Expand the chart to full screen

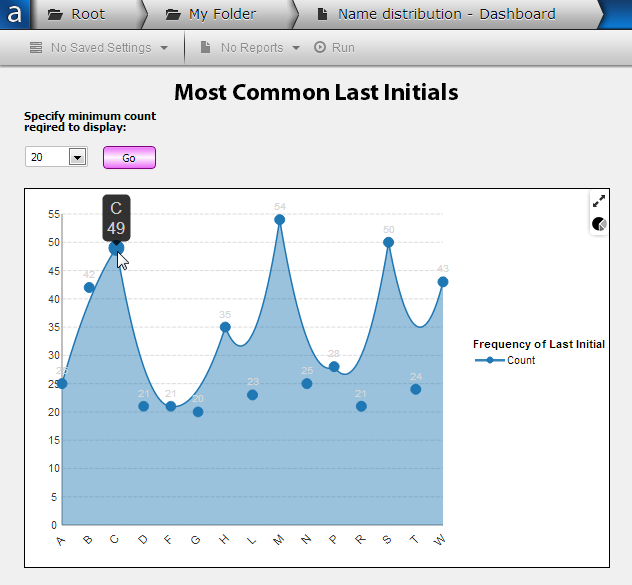coord(599,201)
